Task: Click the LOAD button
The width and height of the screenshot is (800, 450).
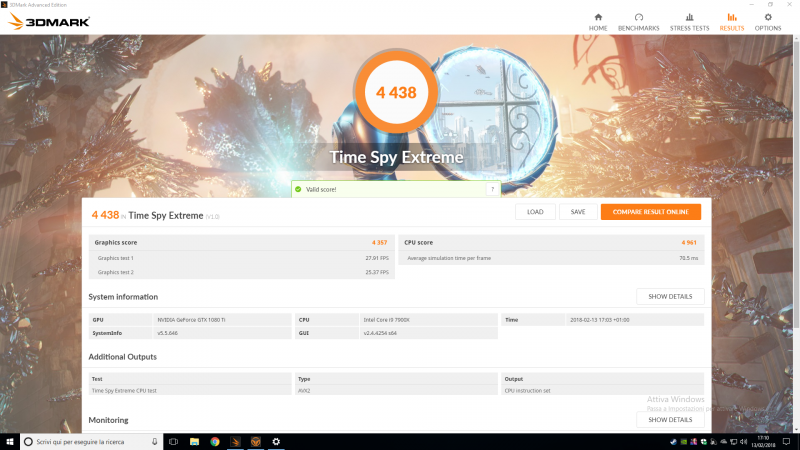Action: click(535, 212)
